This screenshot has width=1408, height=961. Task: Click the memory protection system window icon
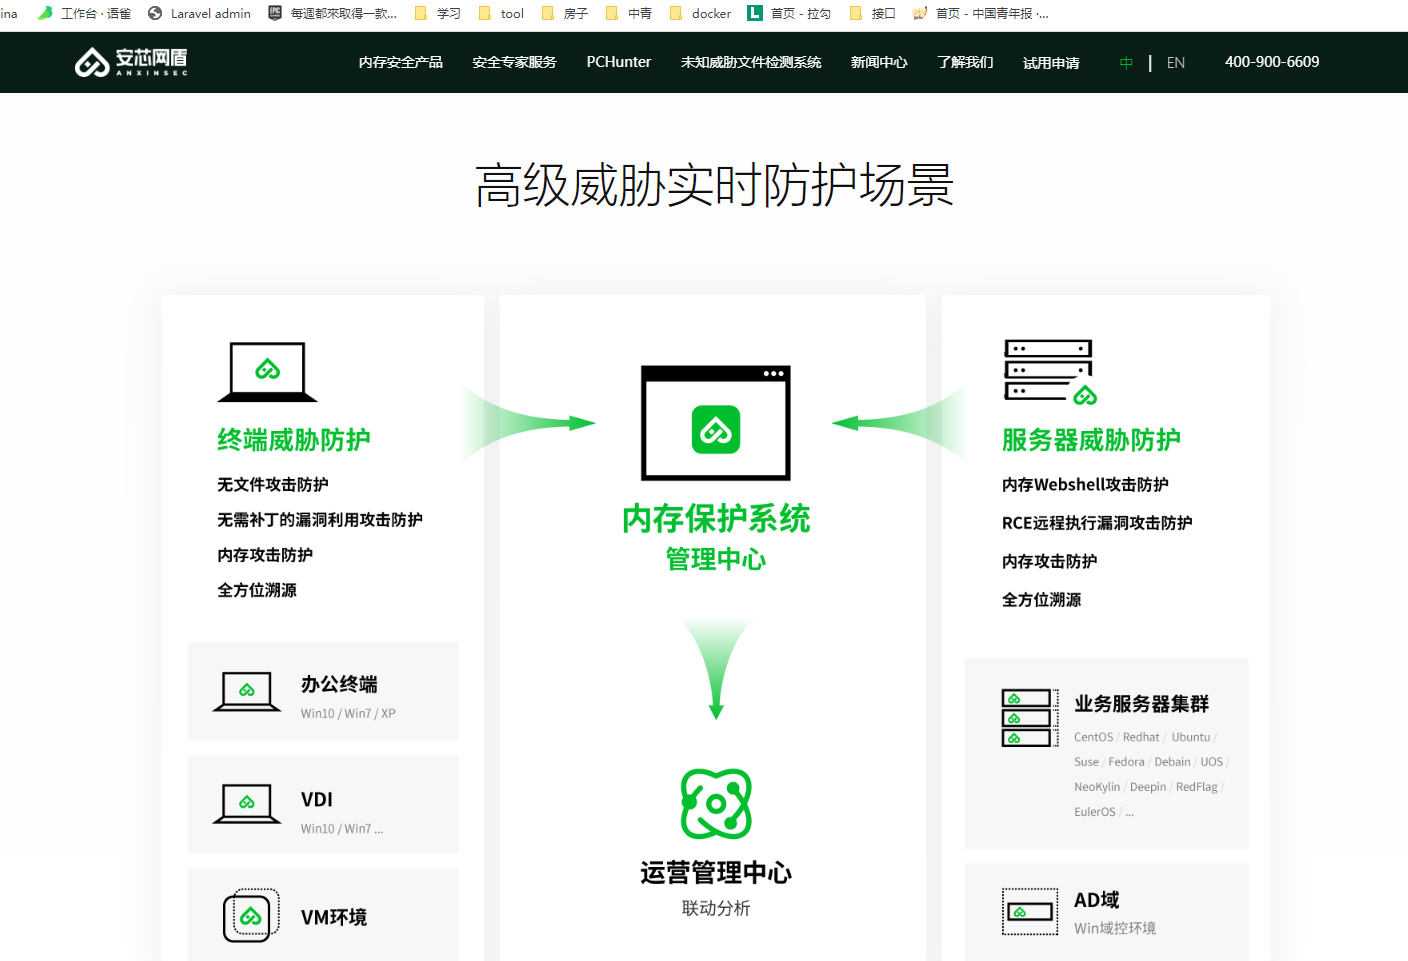tap(716, 423)
